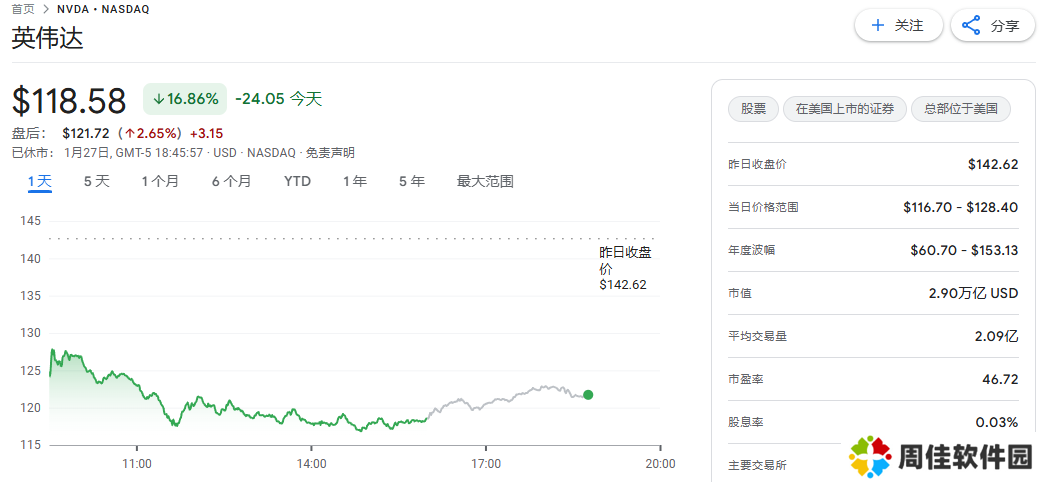Open the 首页 breadcrumb link
The image size is (1041, 482).
click(x=23, y=9)
